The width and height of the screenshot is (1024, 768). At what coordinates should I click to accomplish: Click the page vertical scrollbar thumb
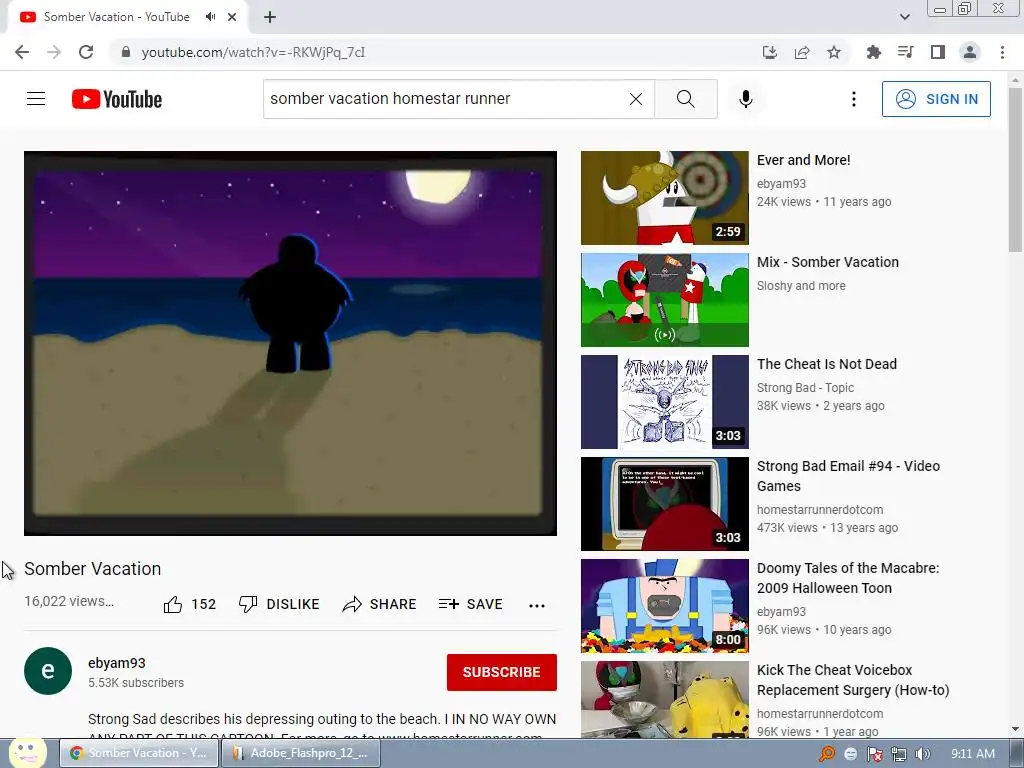coord(1015,170)
